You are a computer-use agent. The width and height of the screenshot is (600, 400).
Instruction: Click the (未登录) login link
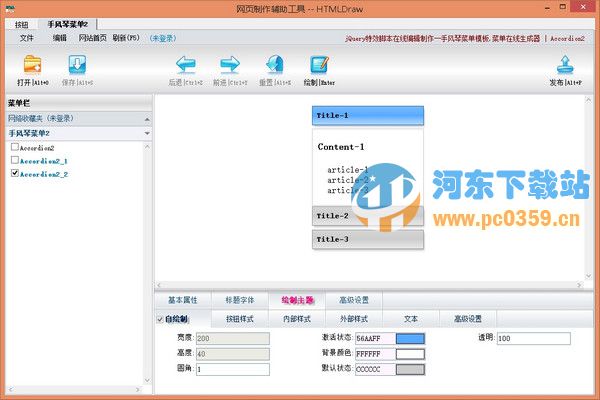coord(163,38)
